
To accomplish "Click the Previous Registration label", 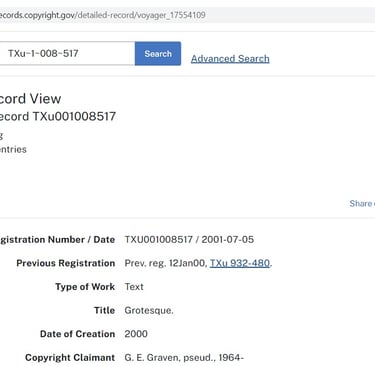I will coord(66,263).
